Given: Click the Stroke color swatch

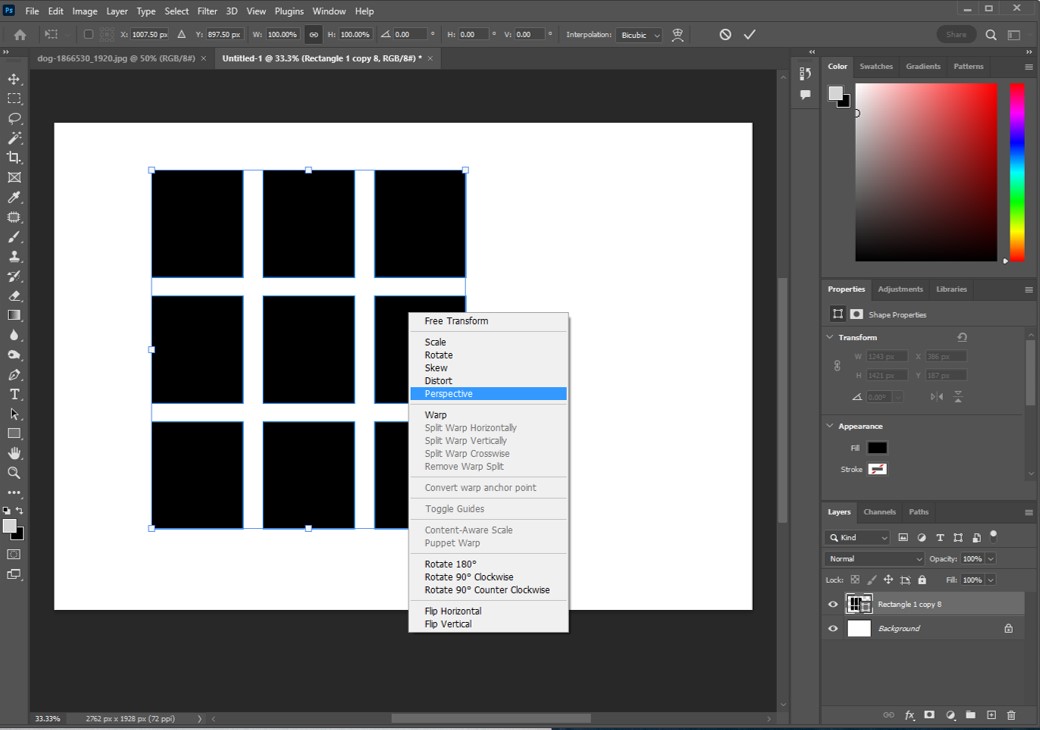Looking at the screenshot, I should click(877, 469).
